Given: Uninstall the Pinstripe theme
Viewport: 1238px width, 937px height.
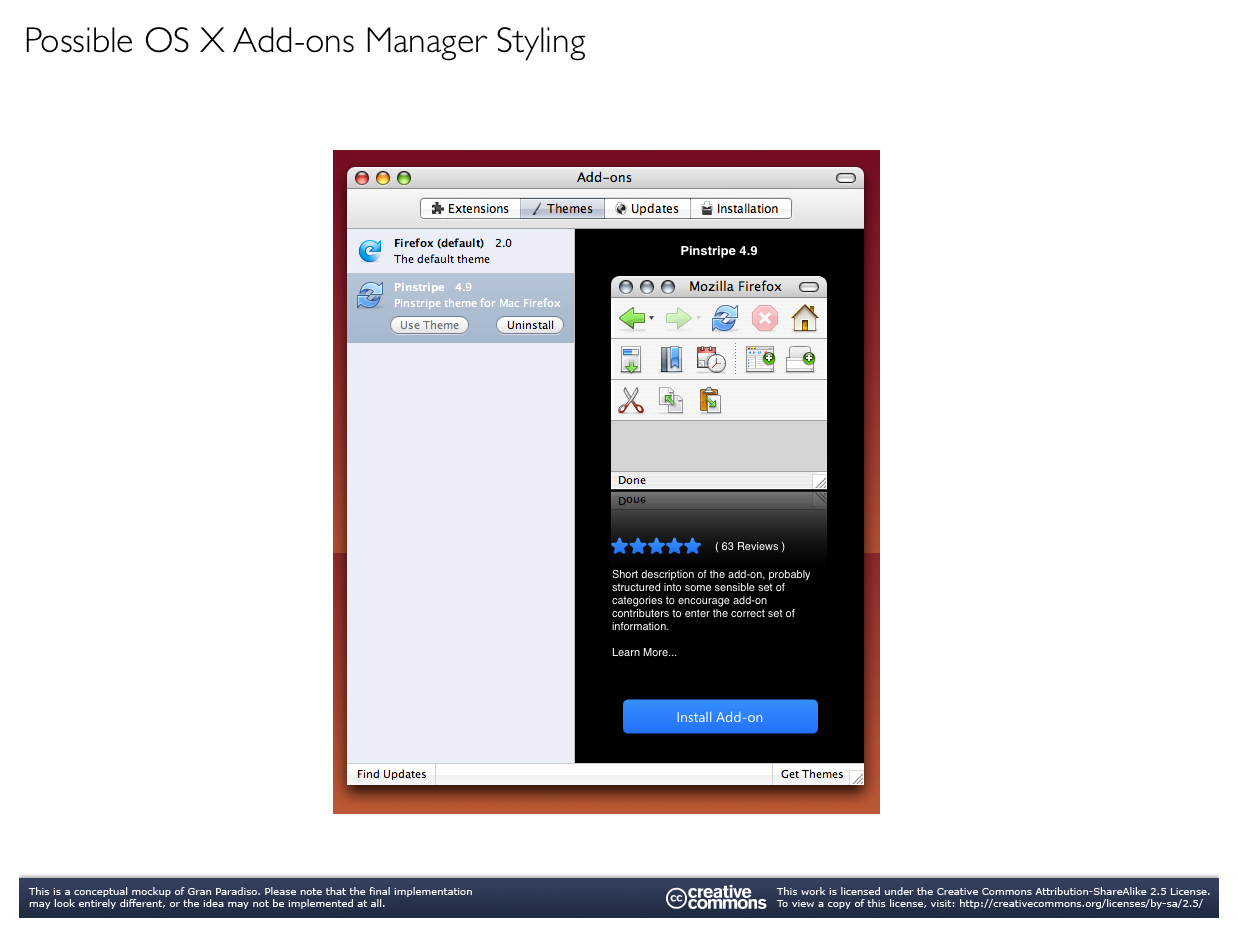Looking at the screenshot, I should (x=530, y=325).
